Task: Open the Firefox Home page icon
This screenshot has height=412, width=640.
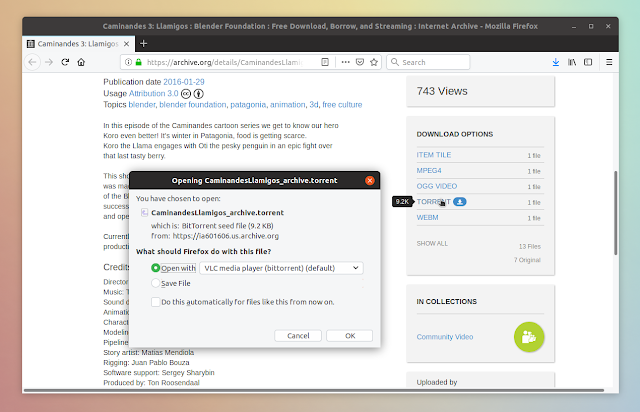Action: tap(81, 62)
